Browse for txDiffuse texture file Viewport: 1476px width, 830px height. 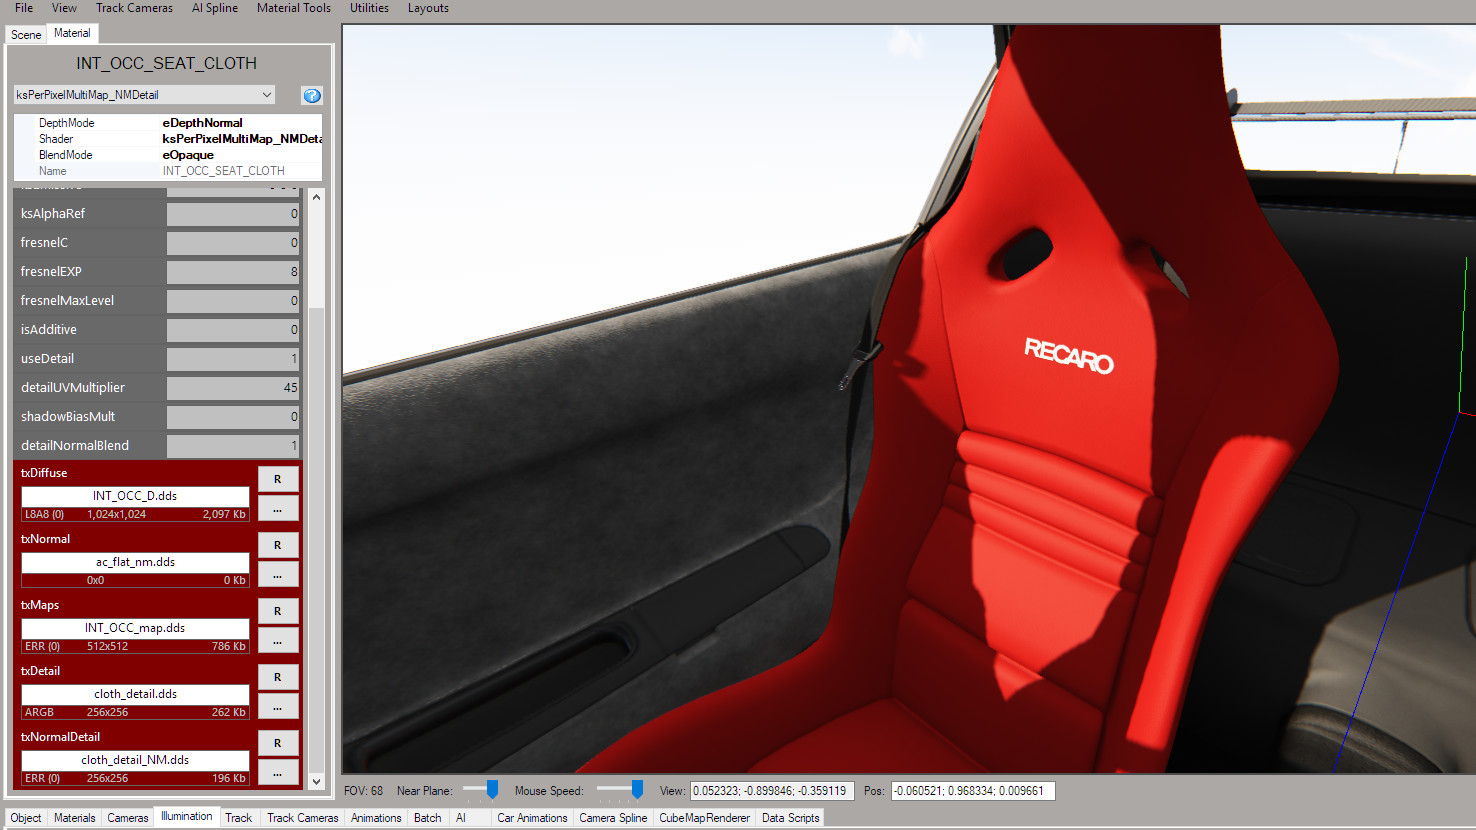point(278,509)
